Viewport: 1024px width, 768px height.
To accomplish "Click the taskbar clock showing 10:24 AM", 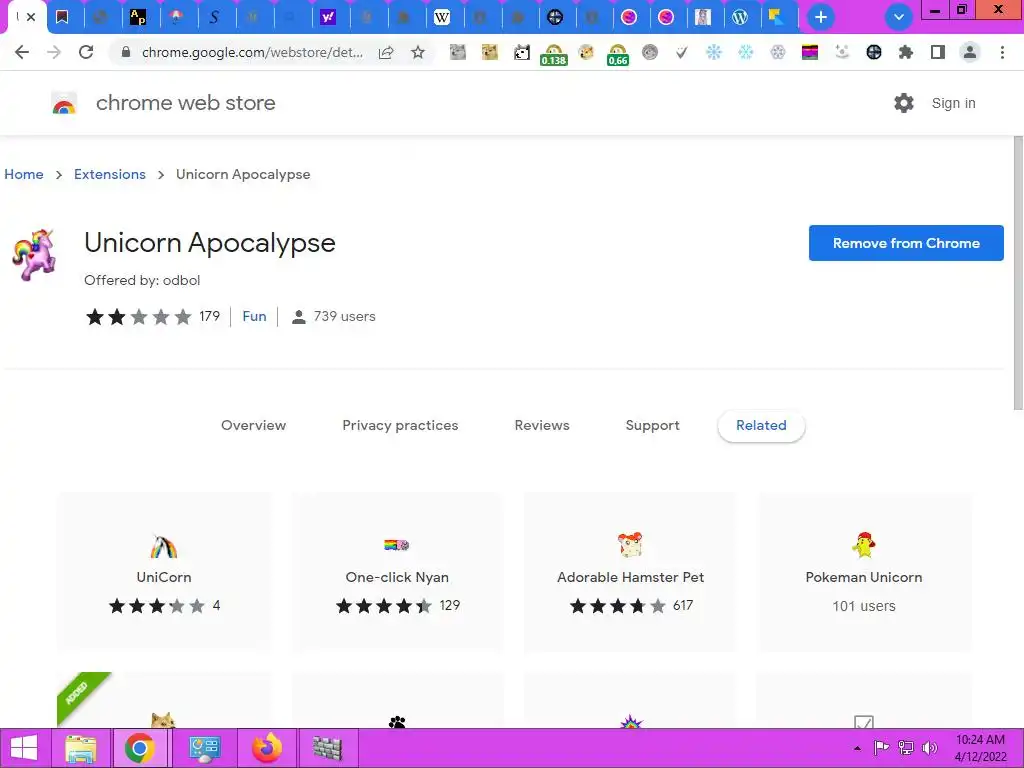I will (980, 748).
